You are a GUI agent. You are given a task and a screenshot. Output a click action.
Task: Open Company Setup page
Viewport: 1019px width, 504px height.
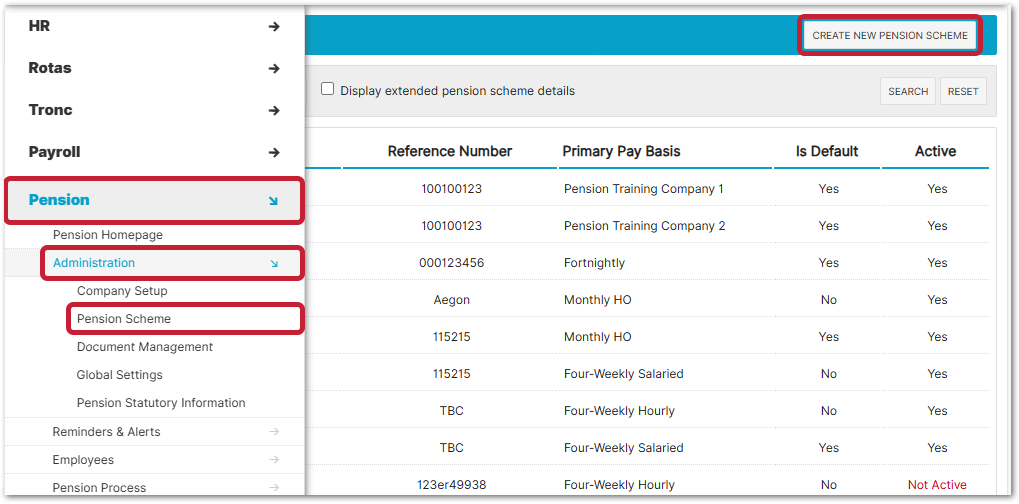122,291
